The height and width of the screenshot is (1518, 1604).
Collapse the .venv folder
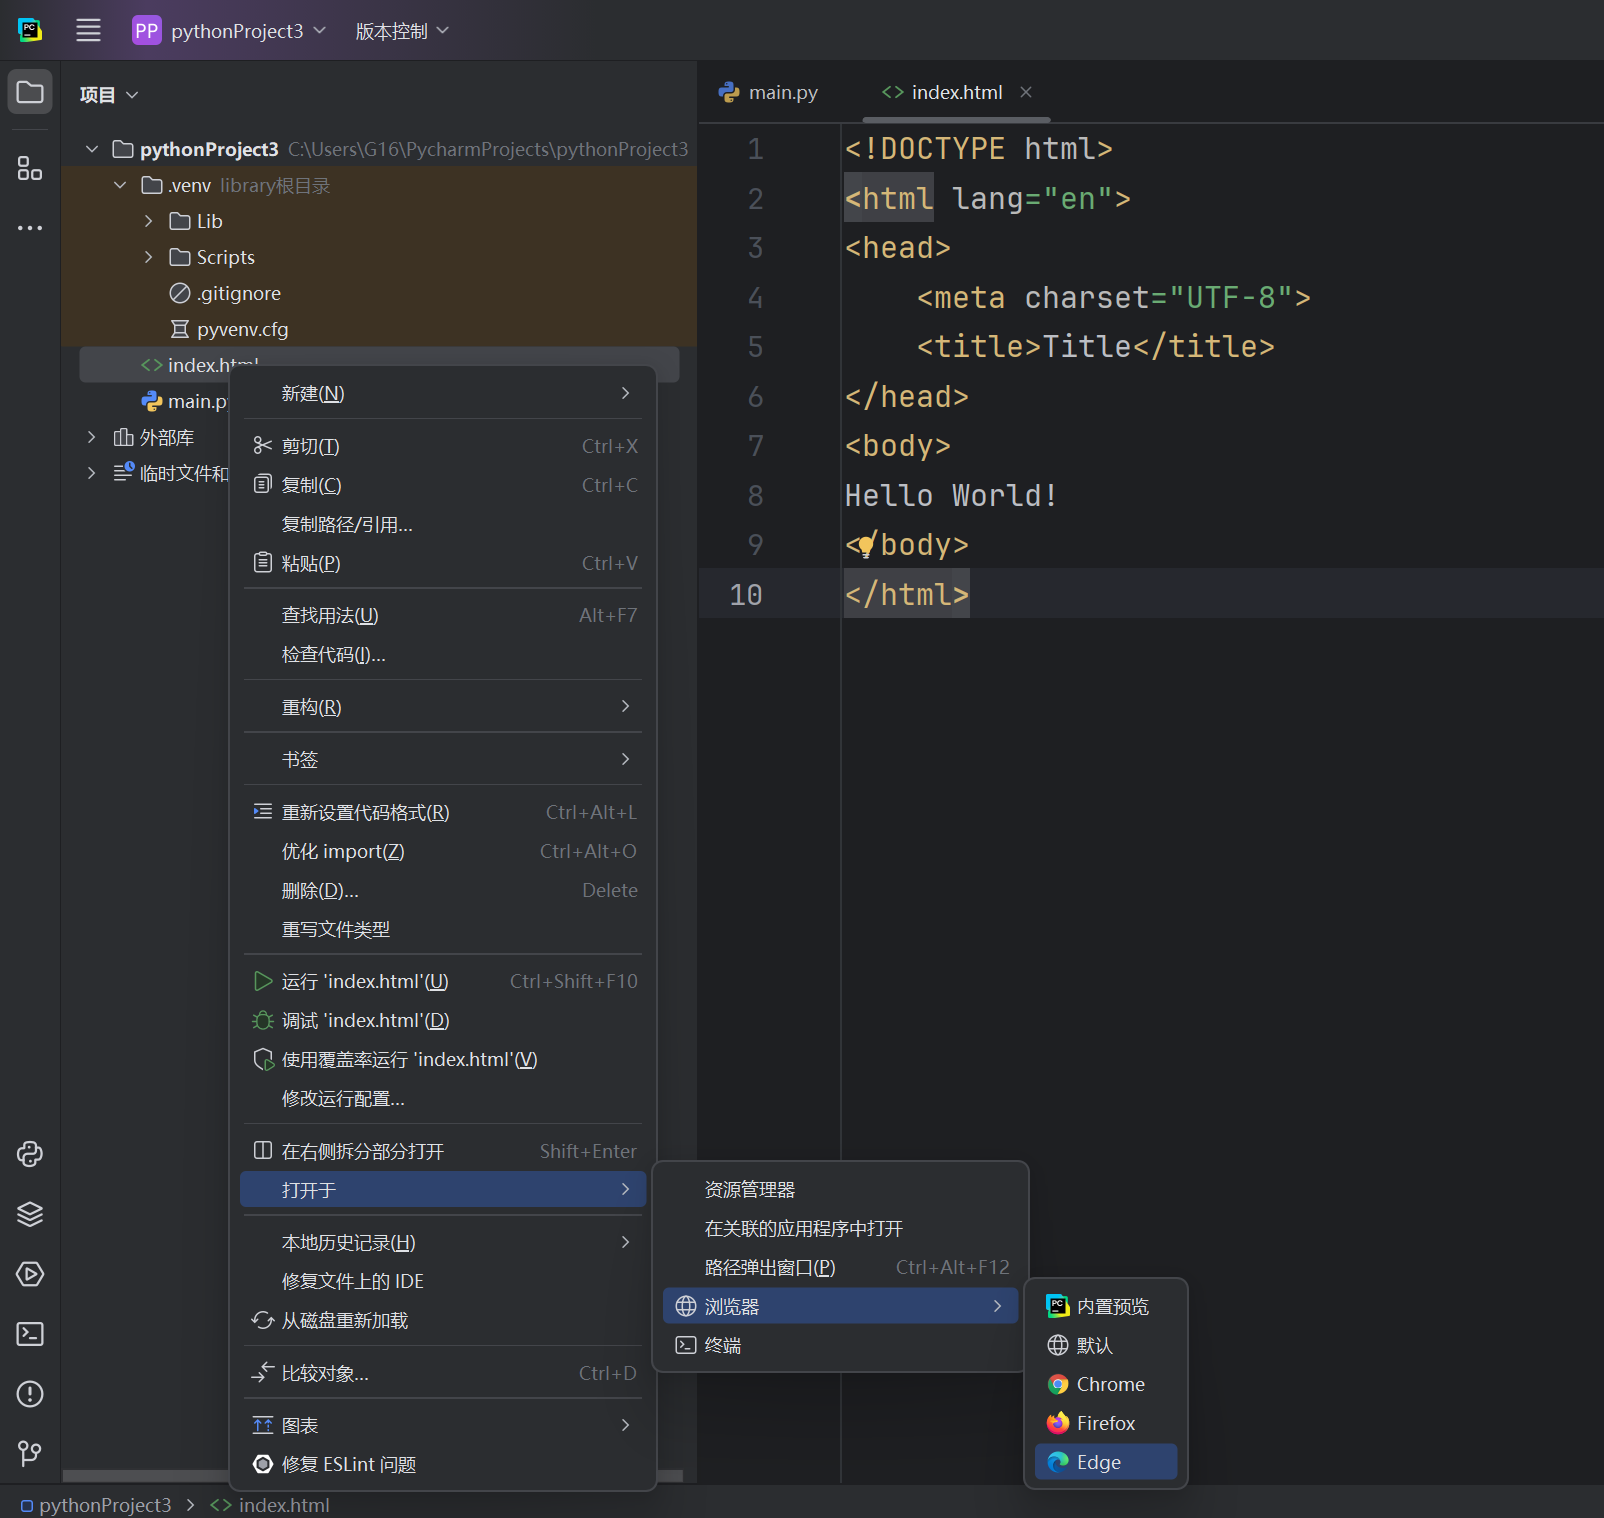120,185
